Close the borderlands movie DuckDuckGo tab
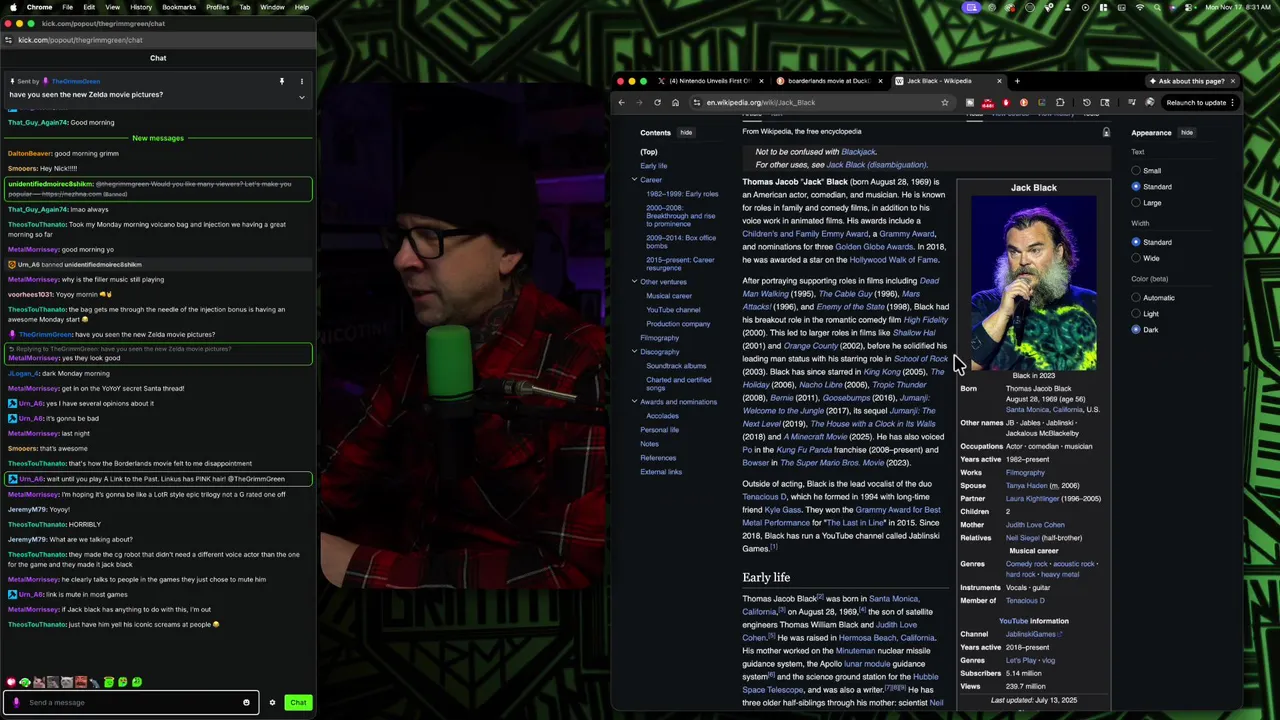This screenshot has width=1280, height=720. (880, 81)
